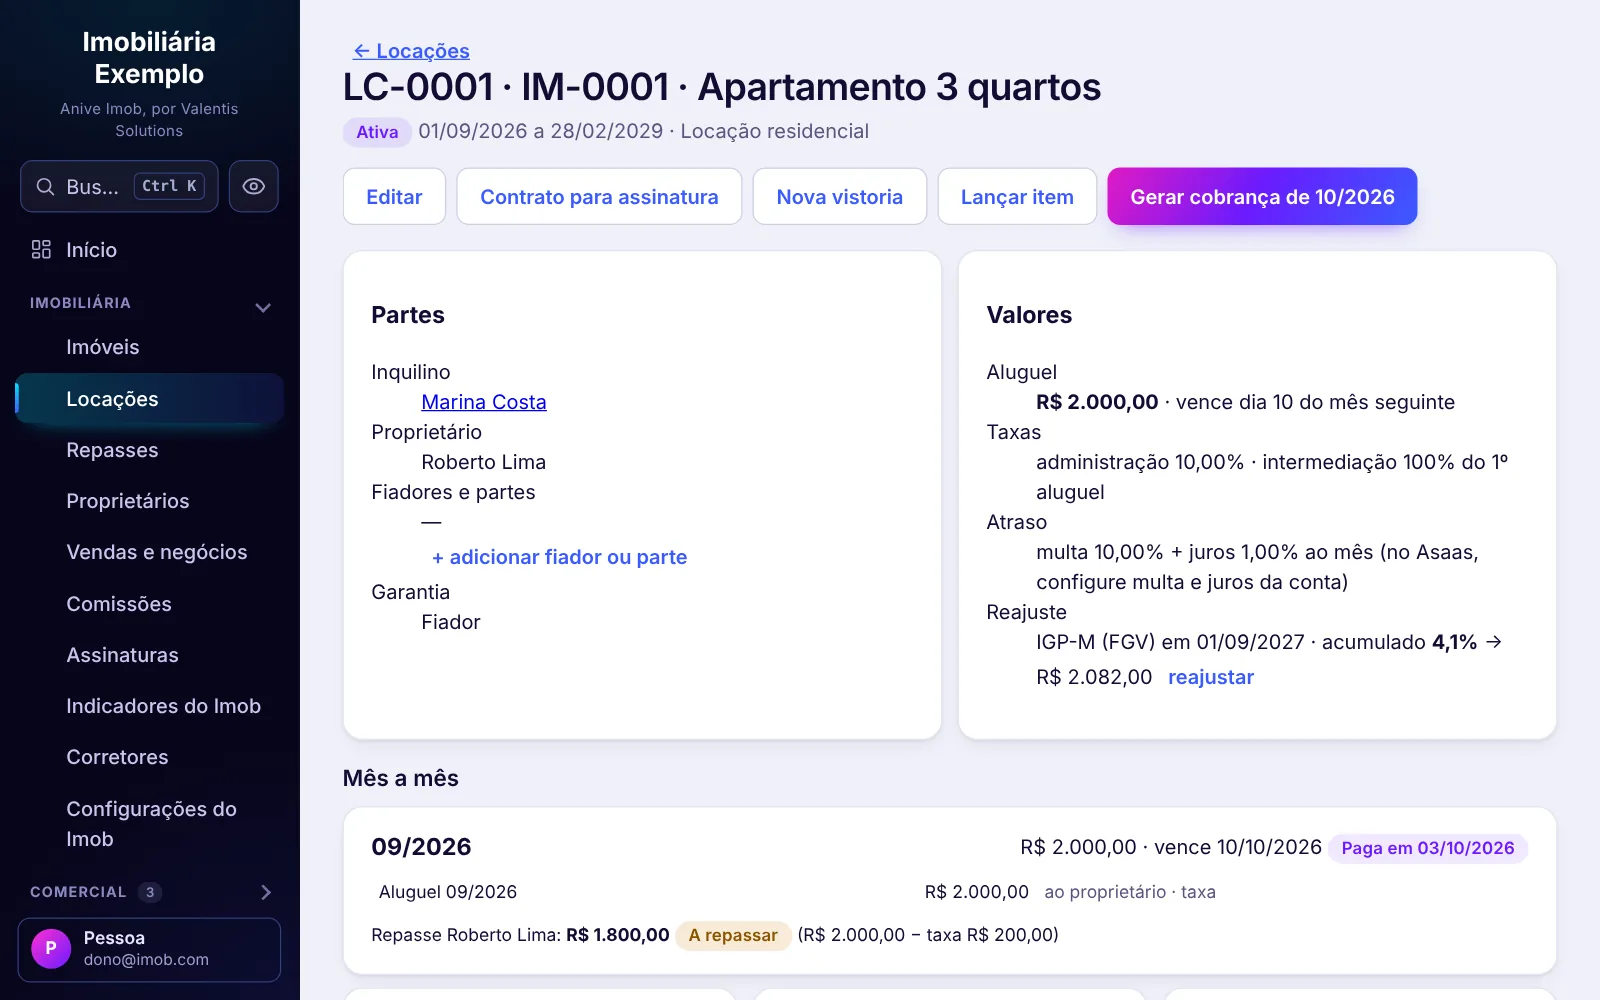Click the Editar button

pos(394,197)
